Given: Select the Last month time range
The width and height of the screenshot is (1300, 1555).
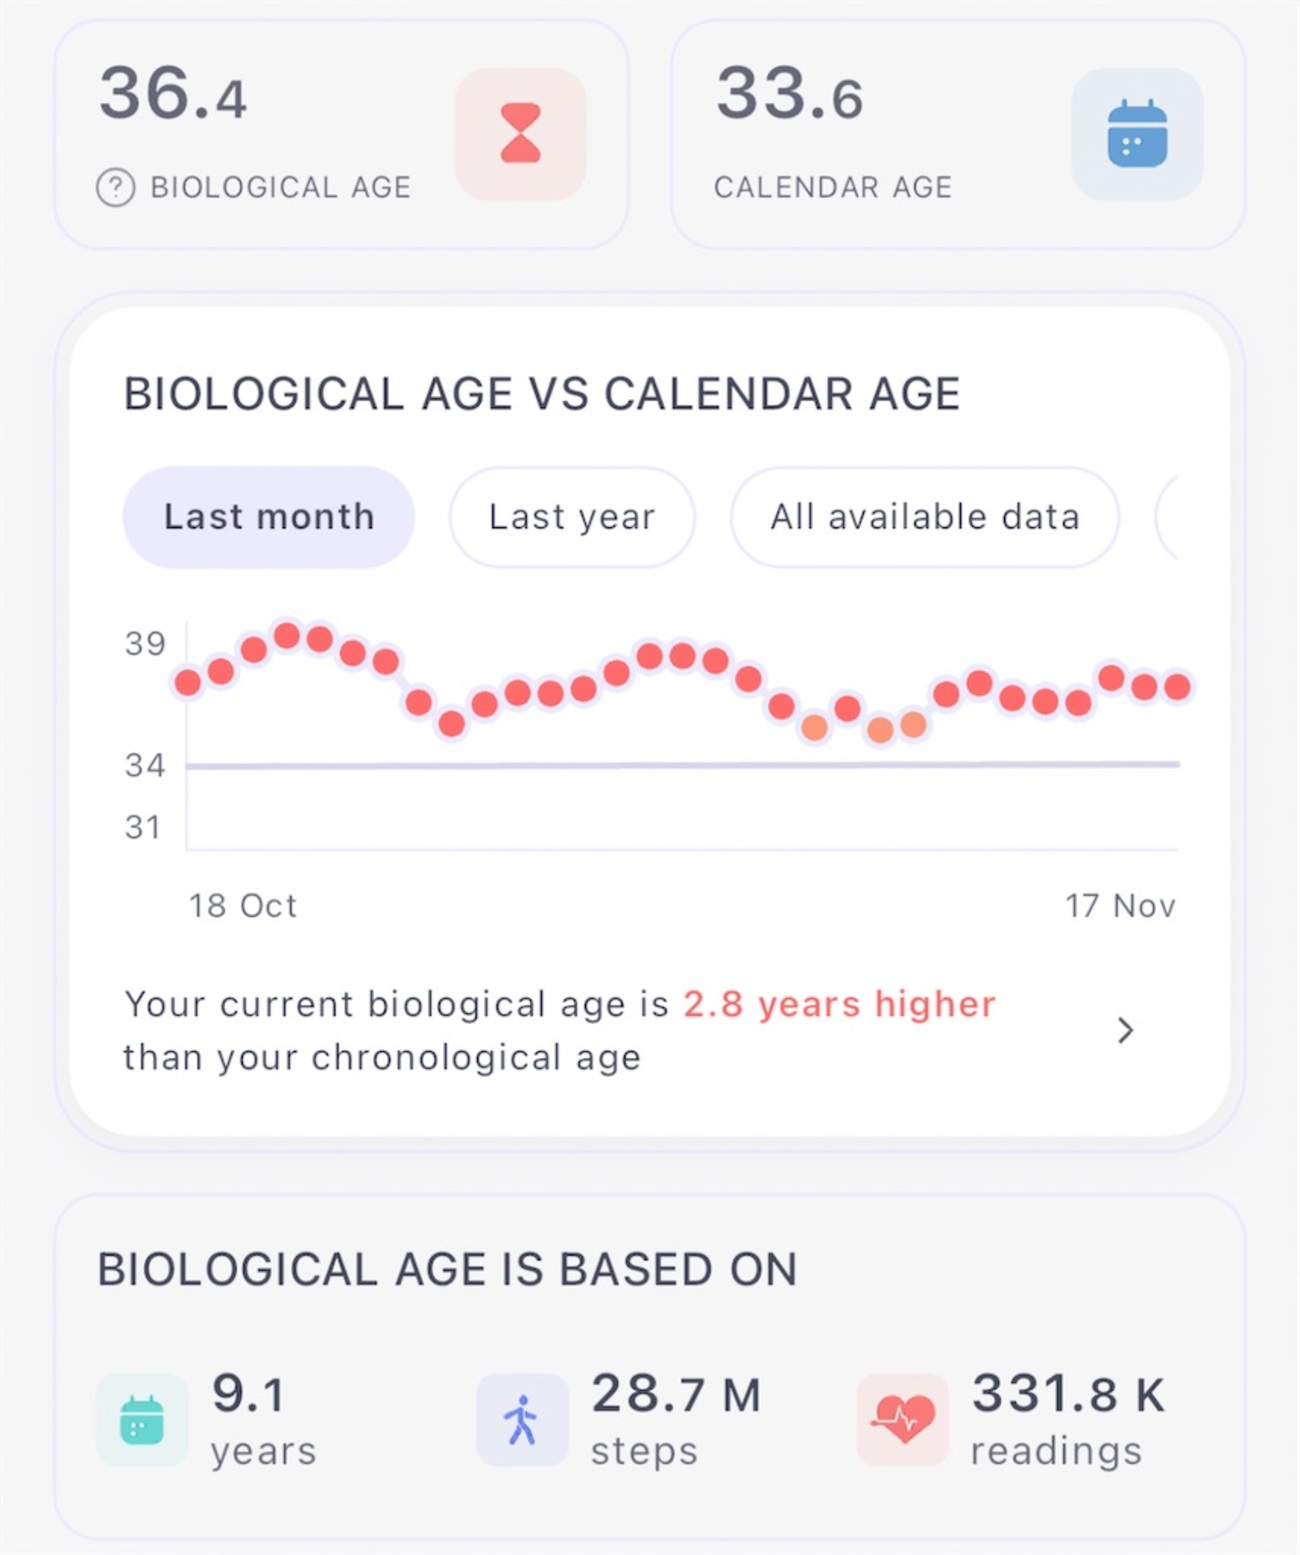Looking at the screenshot, I should pos(268,517).
